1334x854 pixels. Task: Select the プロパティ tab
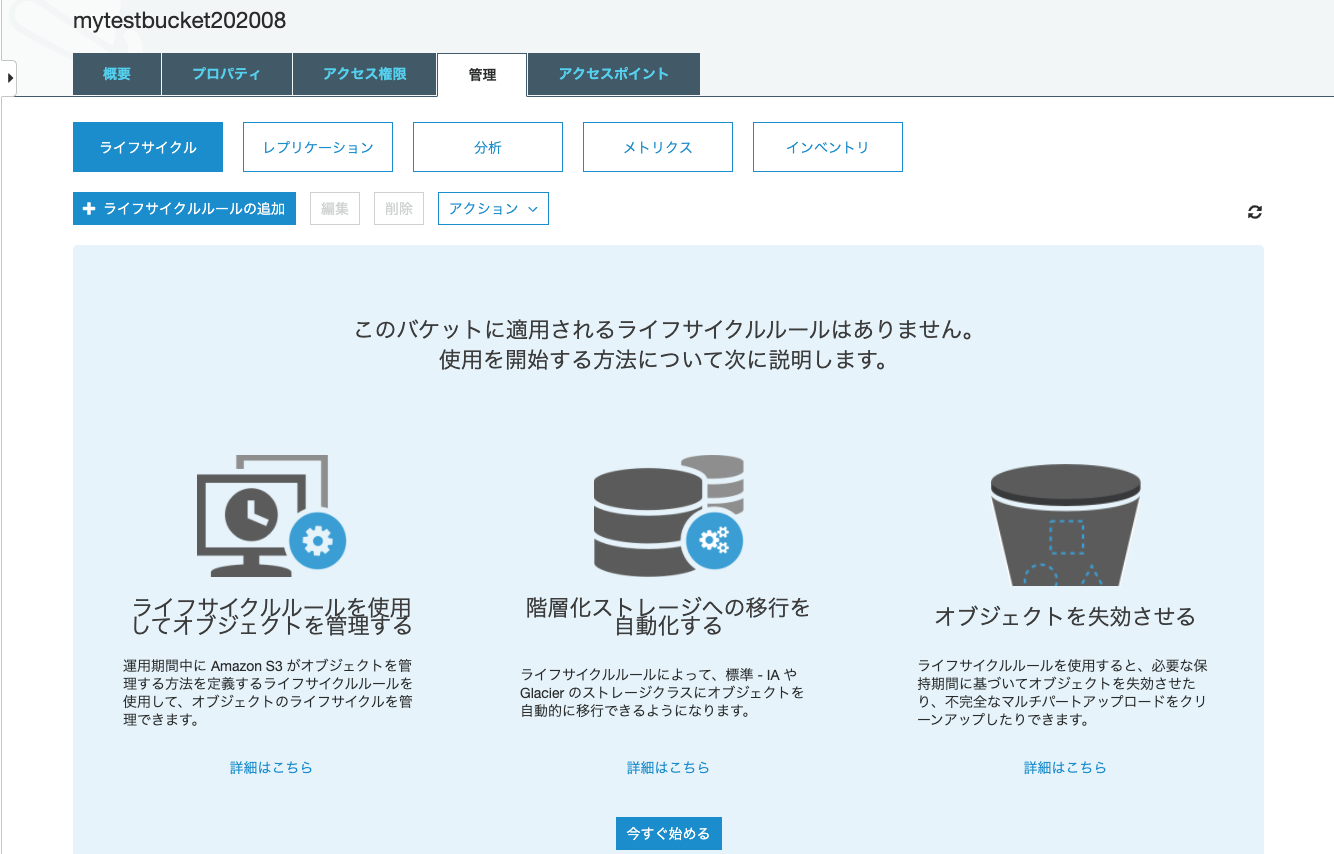tap(226, 74)
